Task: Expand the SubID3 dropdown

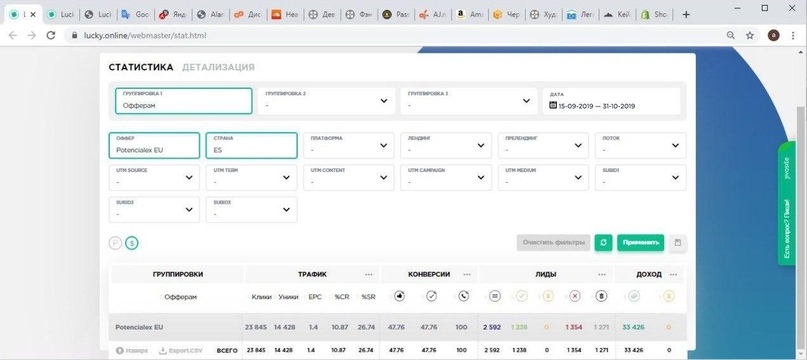Action: (x=251, y=210)
